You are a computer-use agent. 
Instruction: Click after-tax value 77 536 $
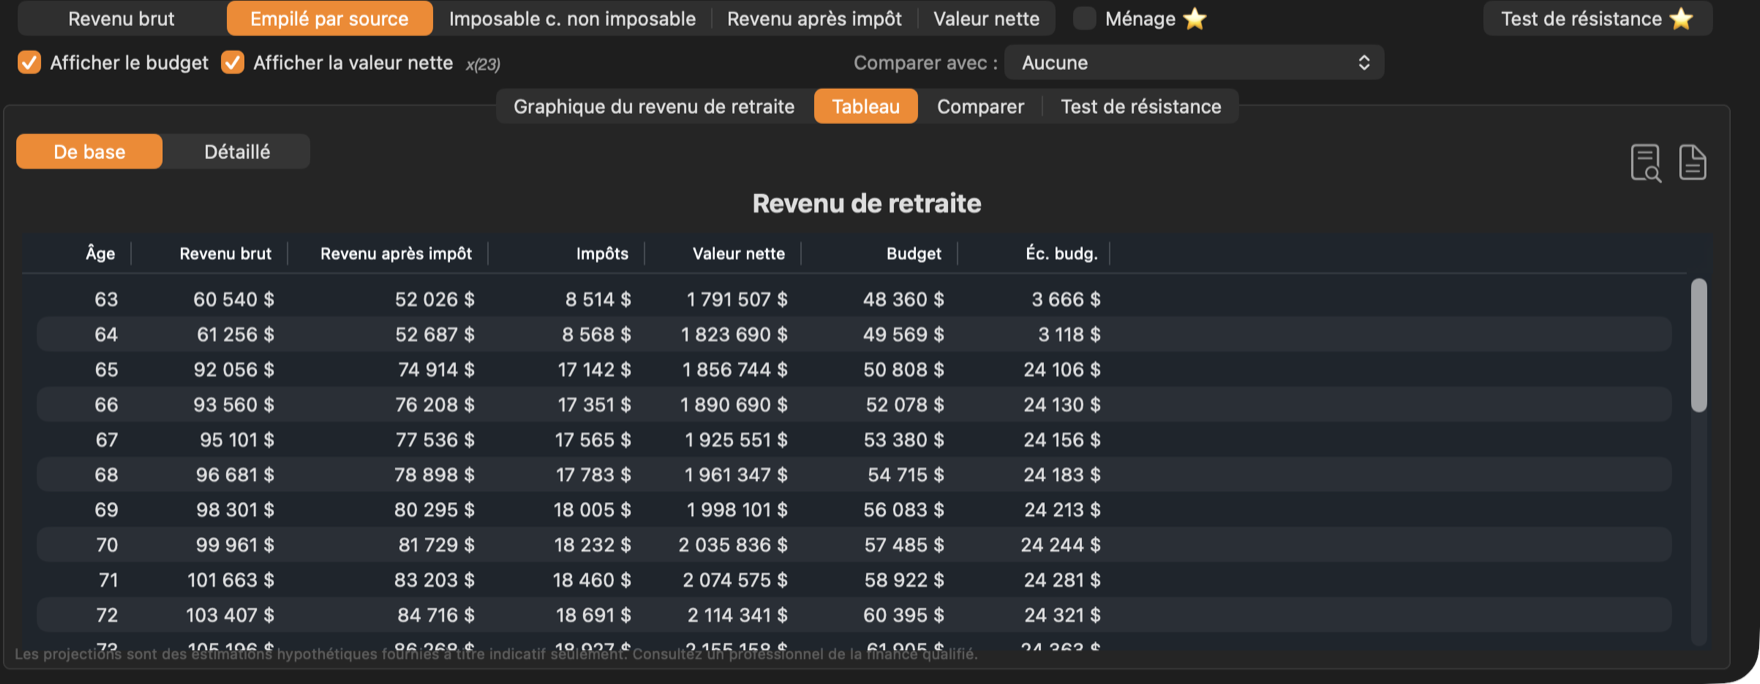coord(435,439)
